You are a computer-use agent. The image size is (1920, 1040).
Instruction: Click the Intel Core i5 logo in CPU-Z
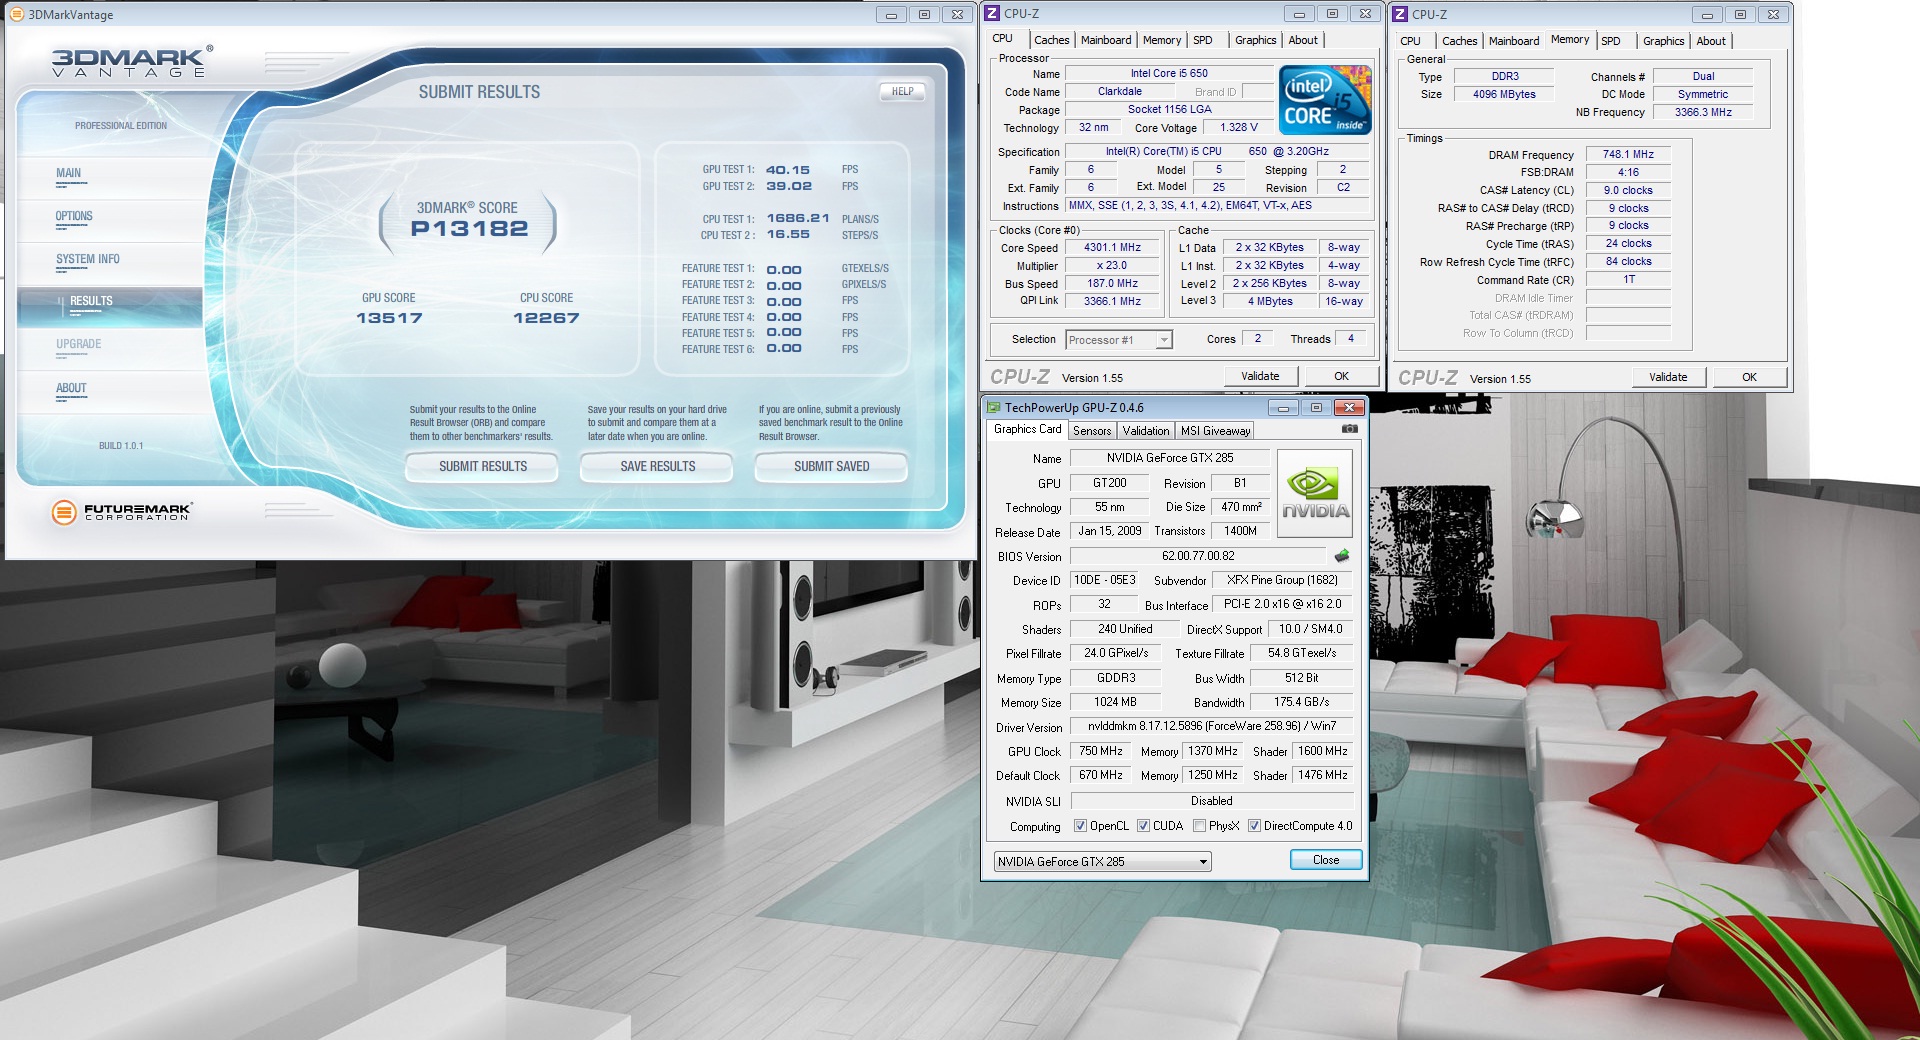tap(1327, 100)
